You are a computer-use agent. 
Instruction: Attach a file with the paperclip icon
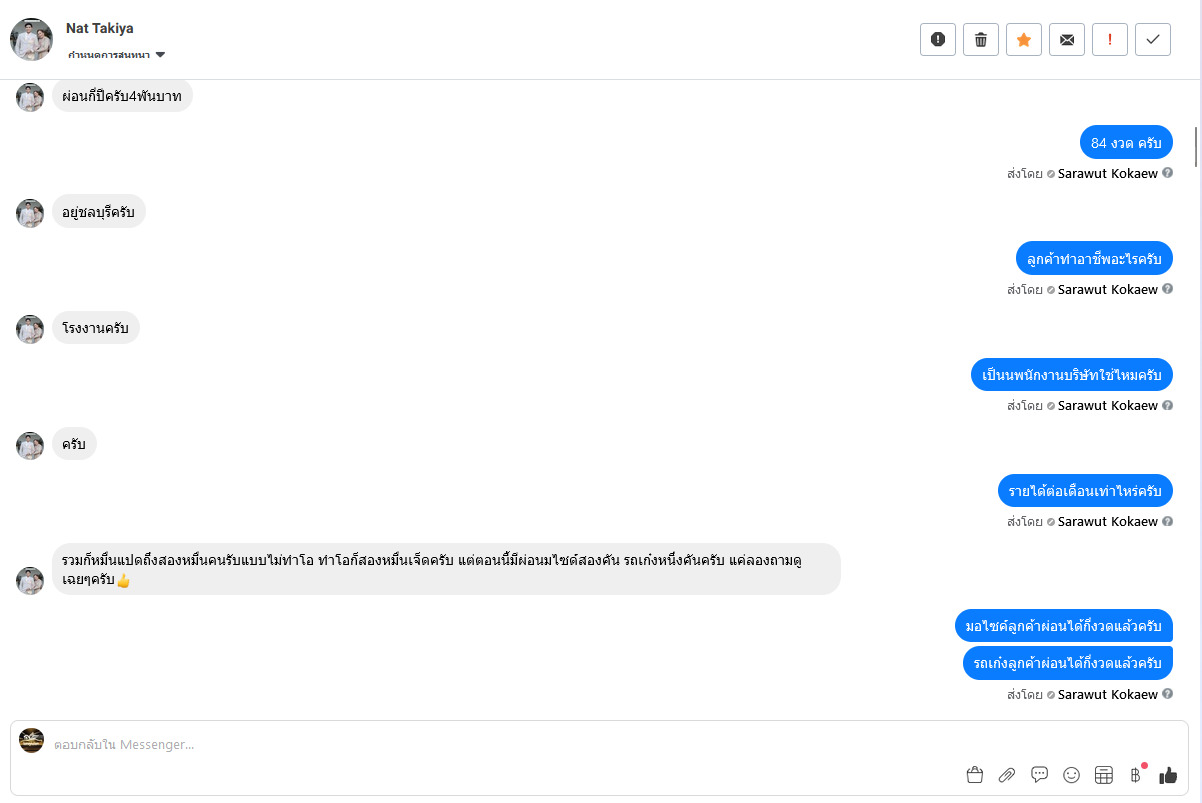[x=1007, y=775]
